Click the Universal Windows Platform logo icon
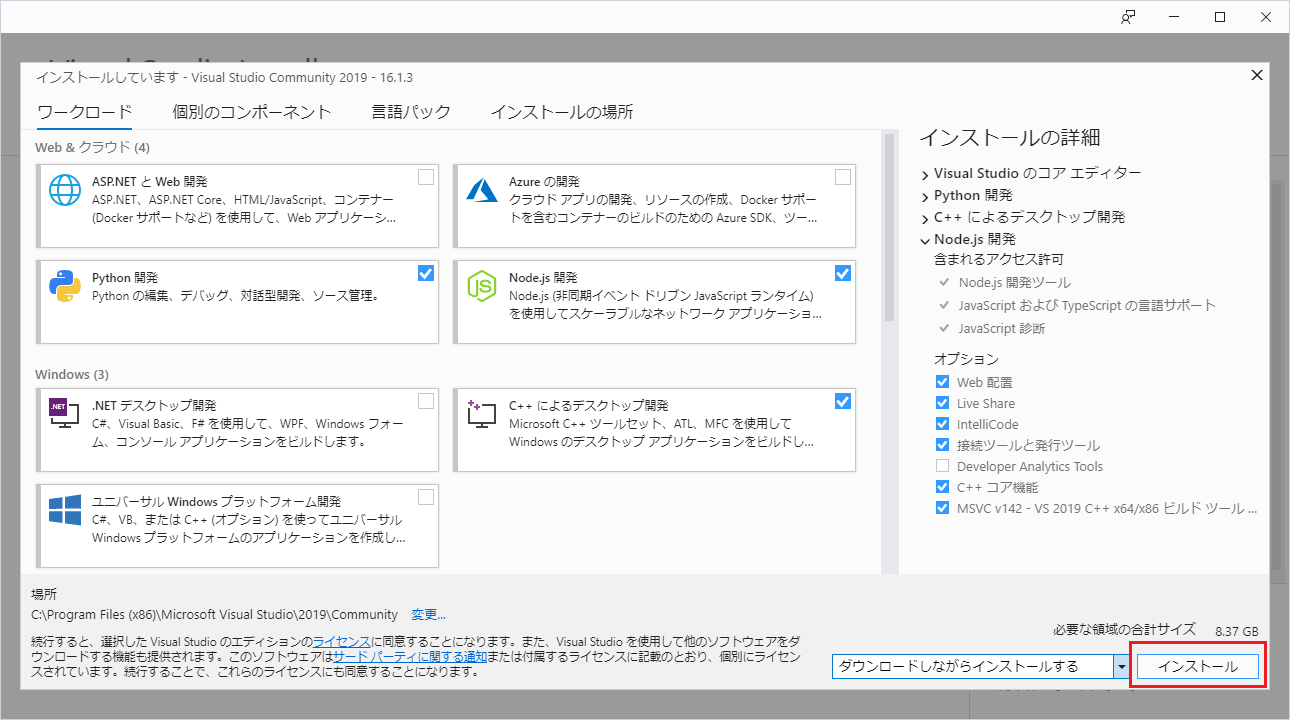 click(65, 510)
